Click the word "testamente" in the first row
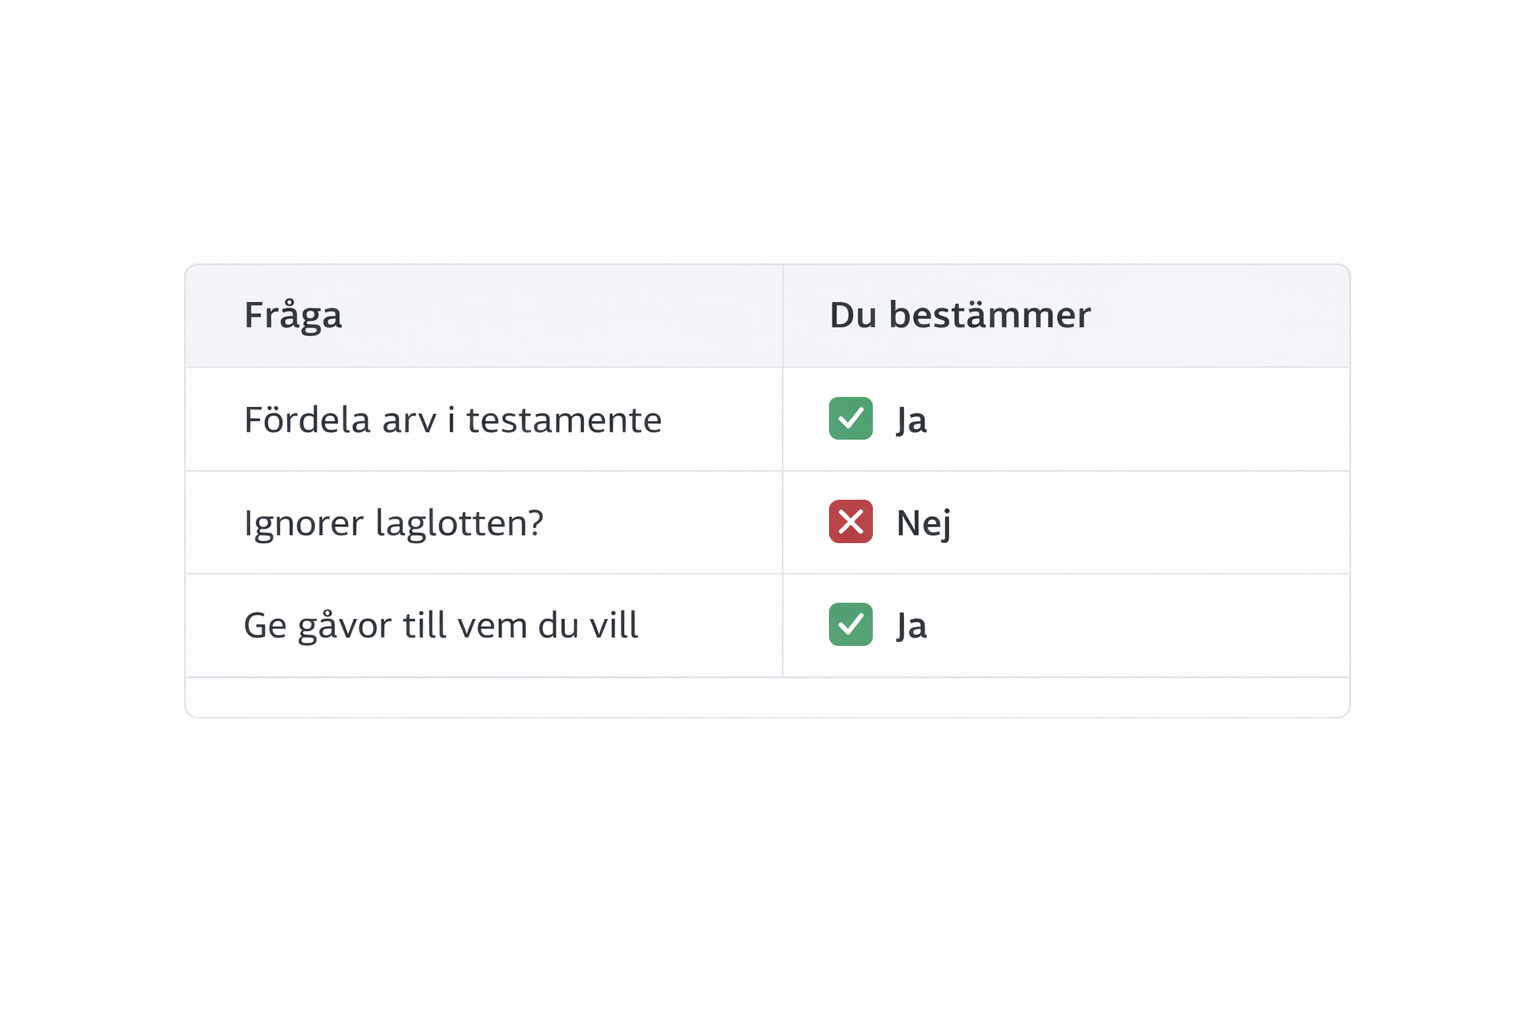 click(x=564, y=420)
